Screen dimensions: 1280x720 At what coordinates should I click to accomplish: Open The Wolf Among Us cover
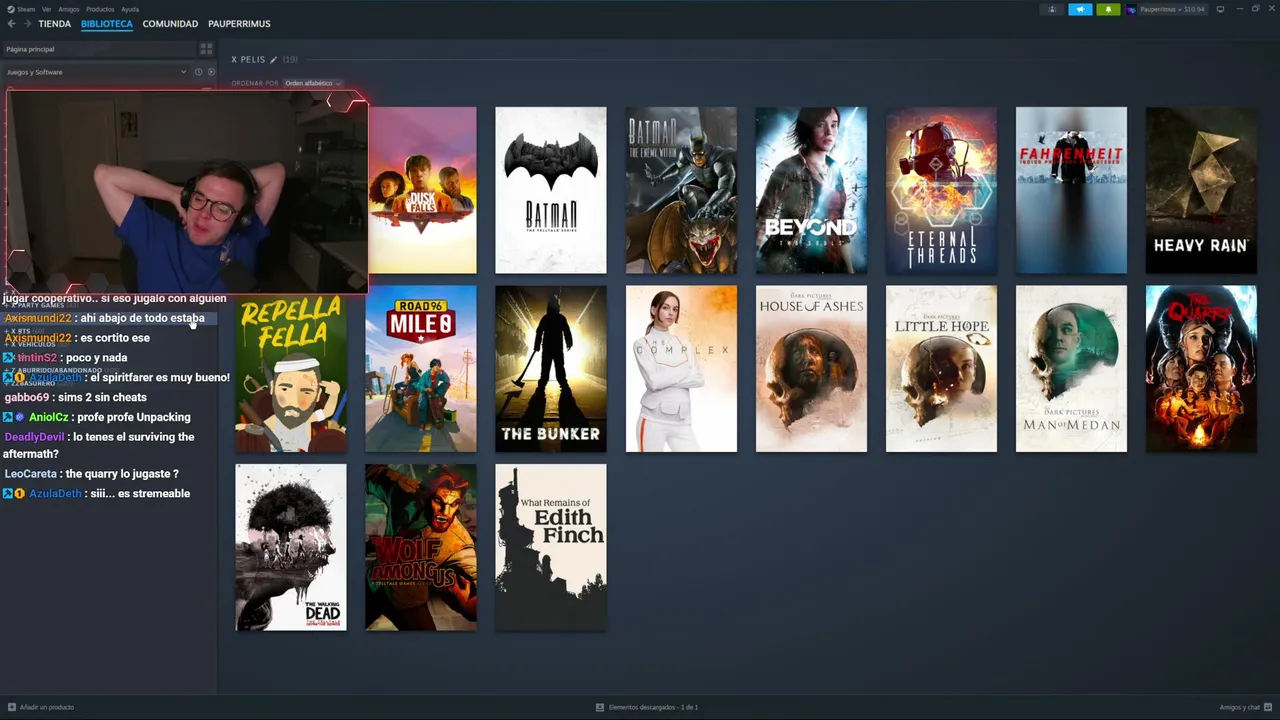tap(421, 547)
